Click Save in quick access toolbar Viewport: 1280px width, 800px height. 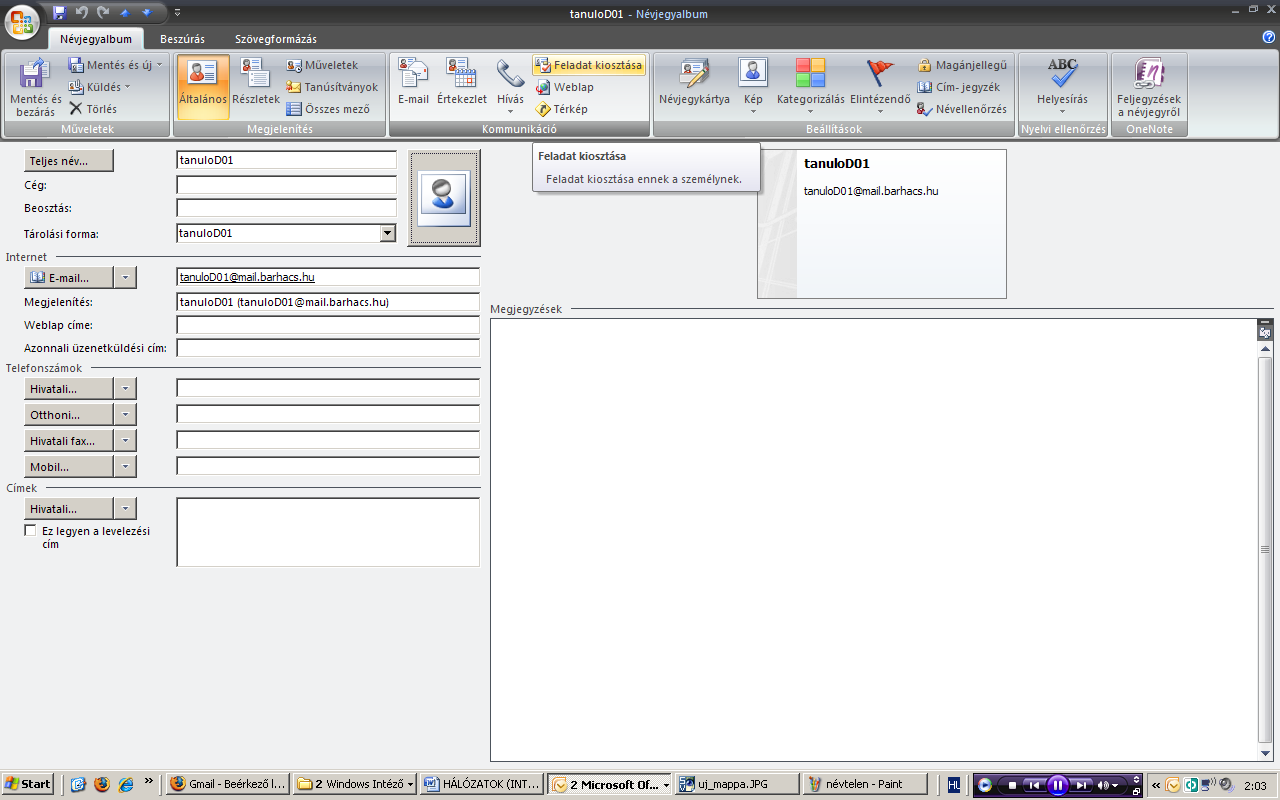coord(59,12)
